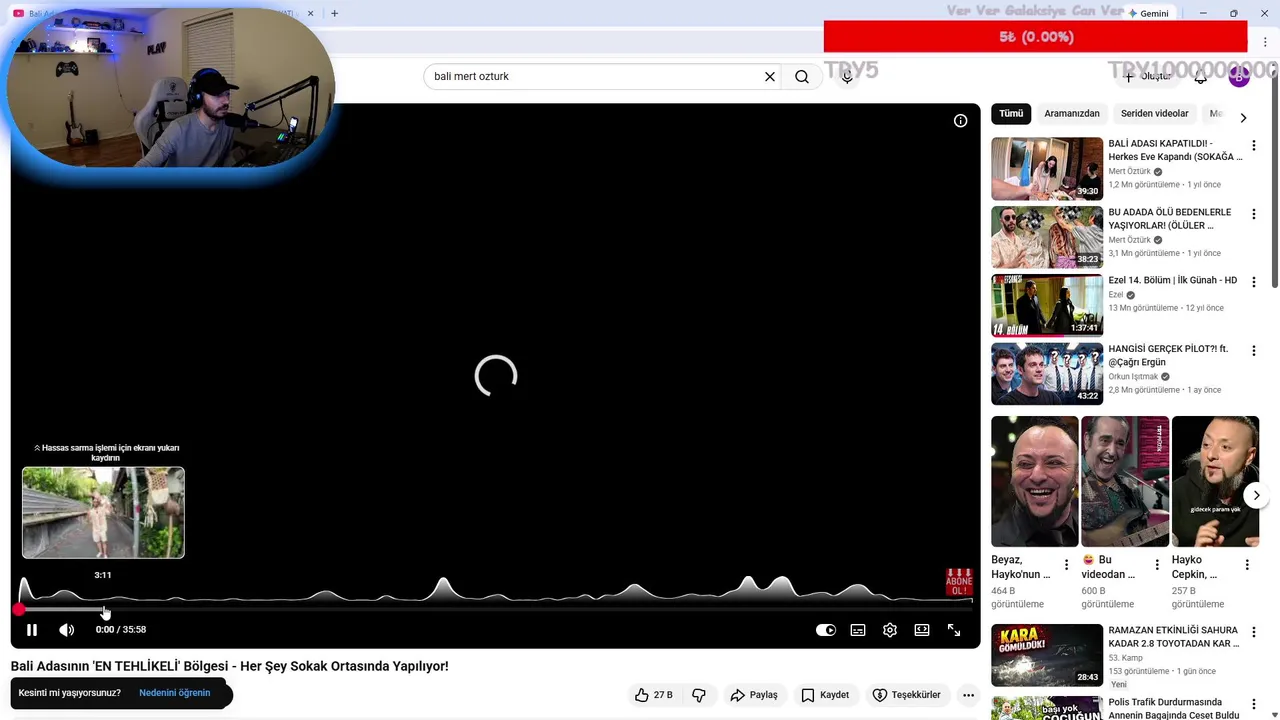Viewport: 1280px width, 720px height.
Task: Open the player settings gear
Action: point(890,630)
